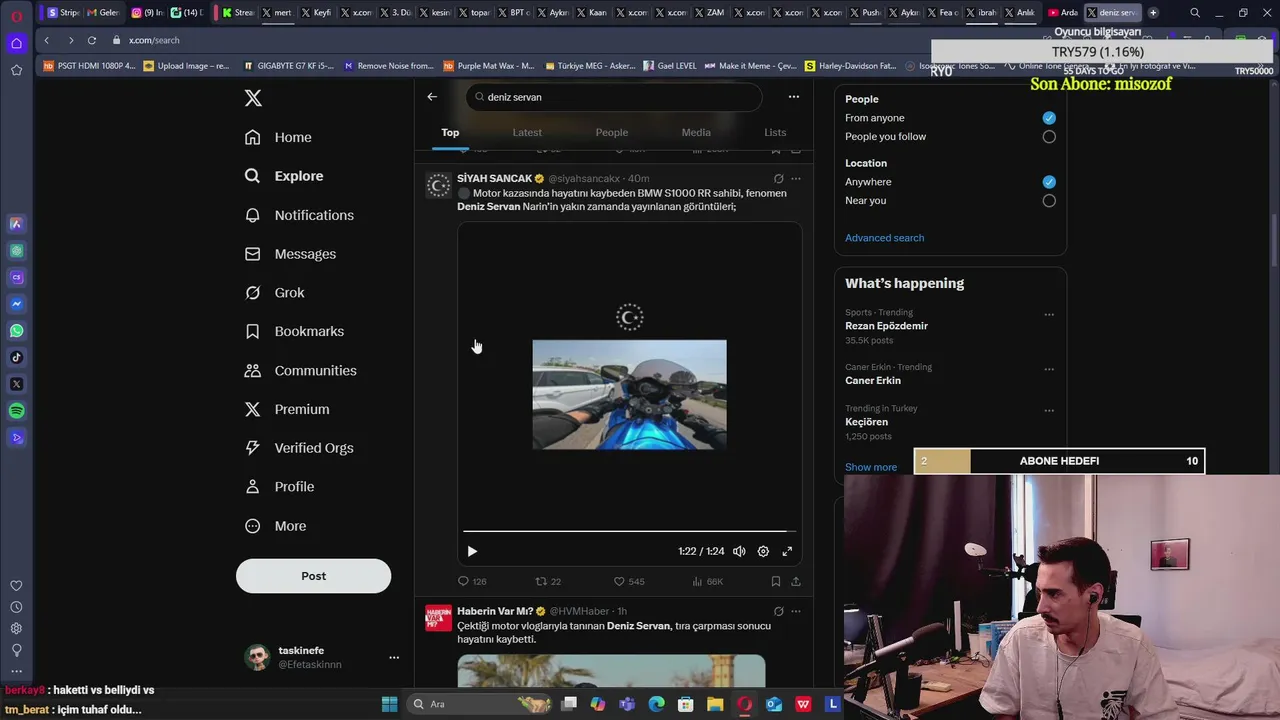Switch to Top results tab
The image size is (1280, 720).
tap(450, 132)
